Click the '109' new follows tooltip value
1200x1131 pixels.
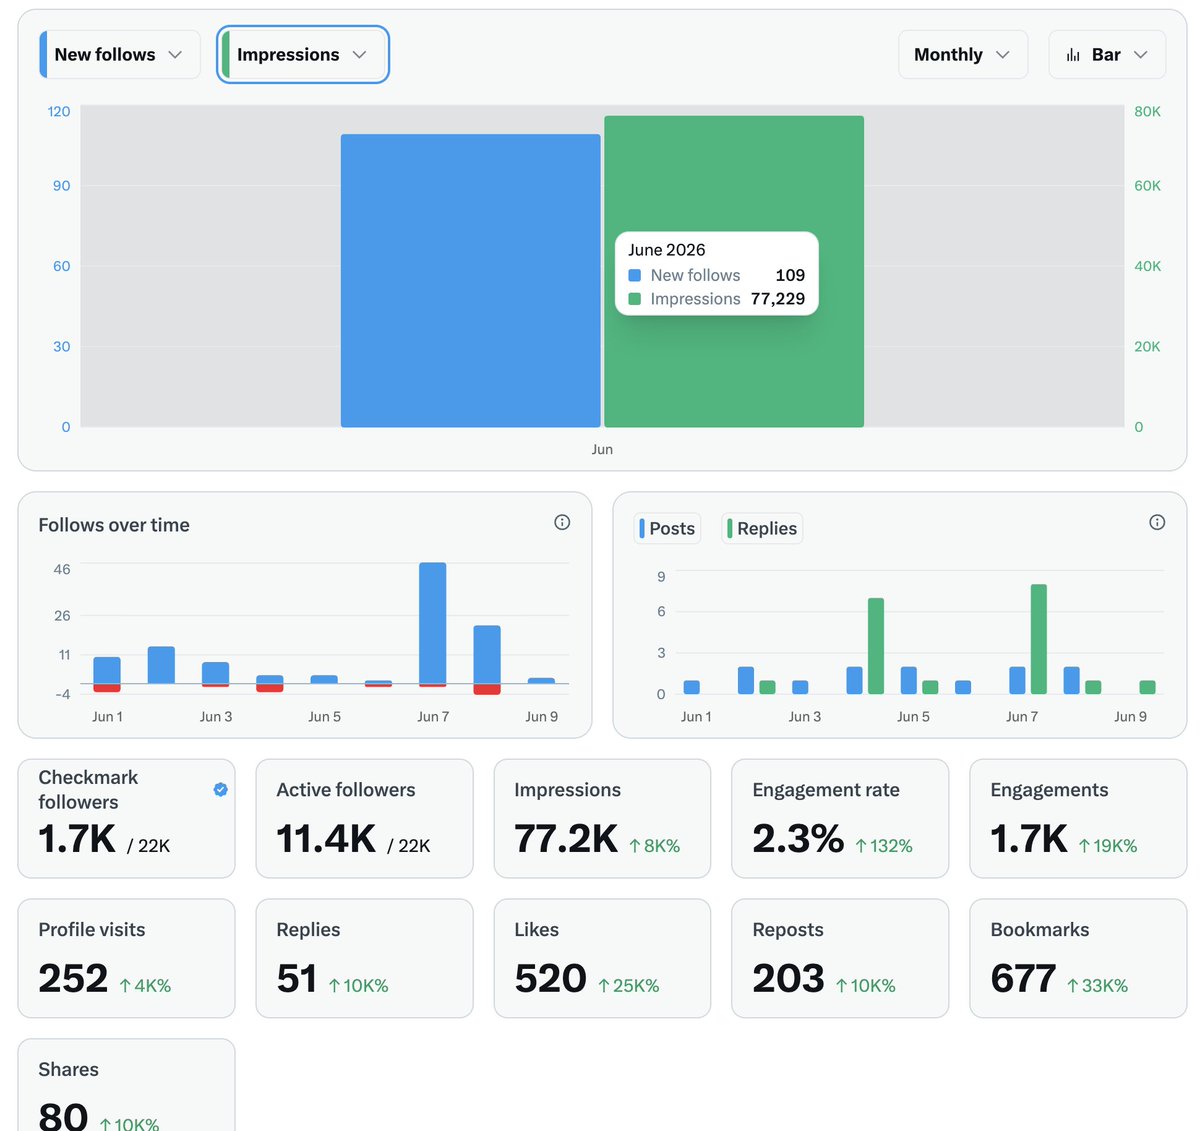click(x=790, y=275)
